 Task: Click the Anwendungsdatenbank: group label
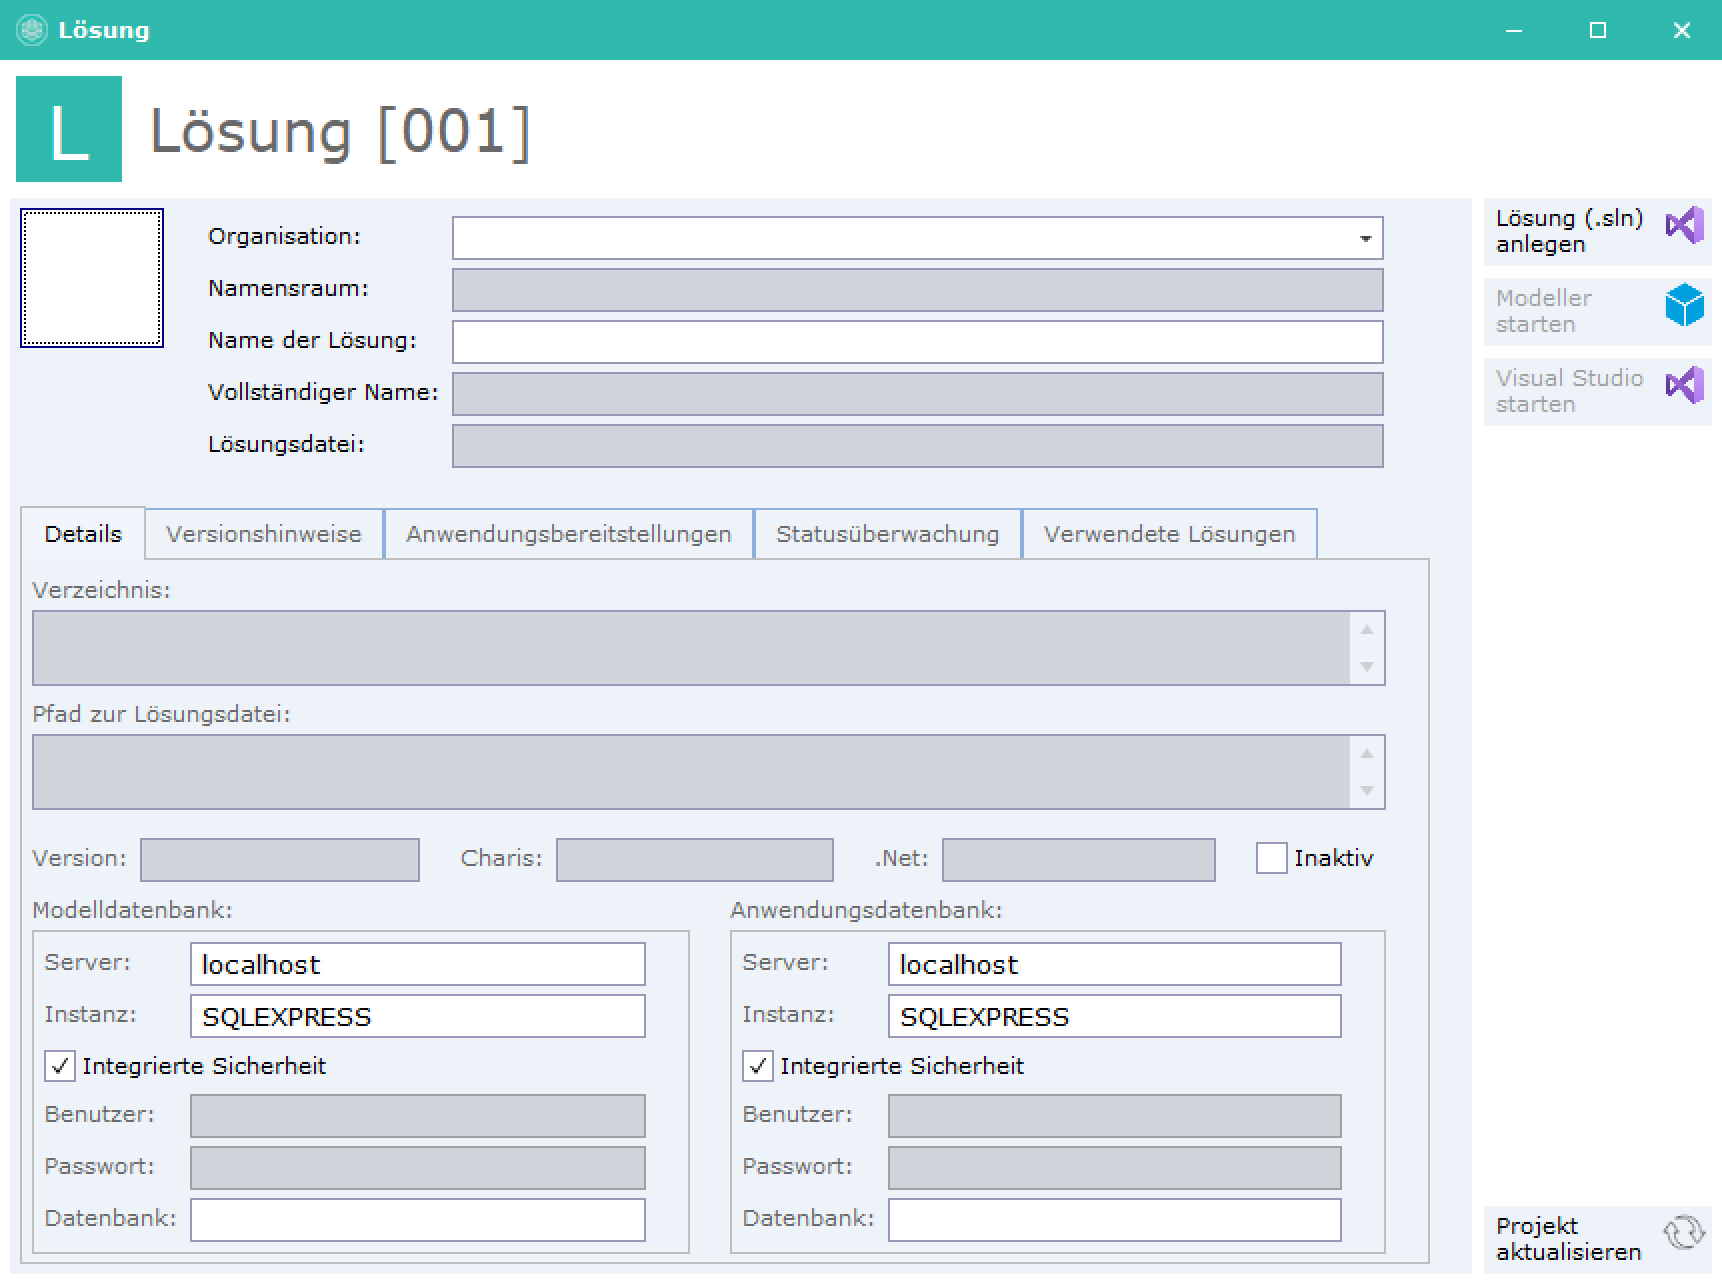(866, 910)
